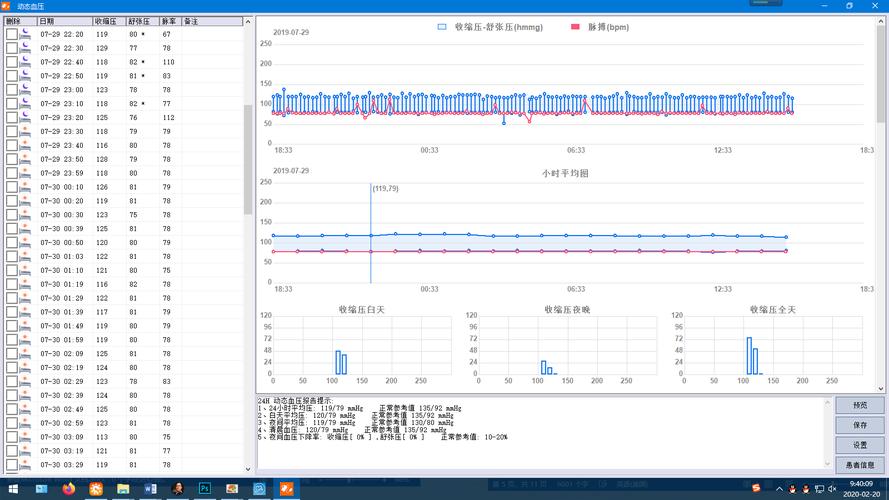Click the orange blood pressure app taskbar icon
The width and height of the screenshot is (889, 500).
[x=286, y=488]
